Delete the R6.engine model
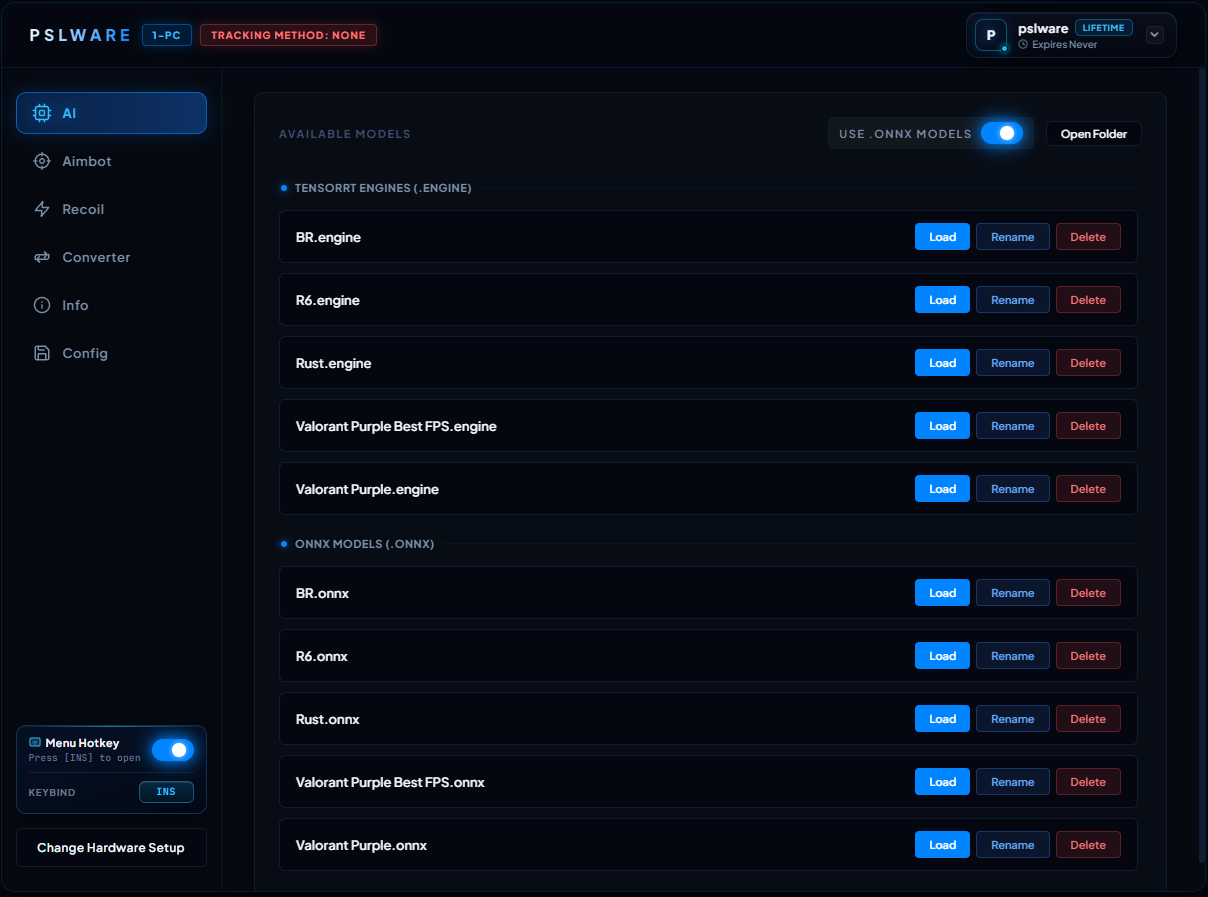 (x=1088, y=300)
